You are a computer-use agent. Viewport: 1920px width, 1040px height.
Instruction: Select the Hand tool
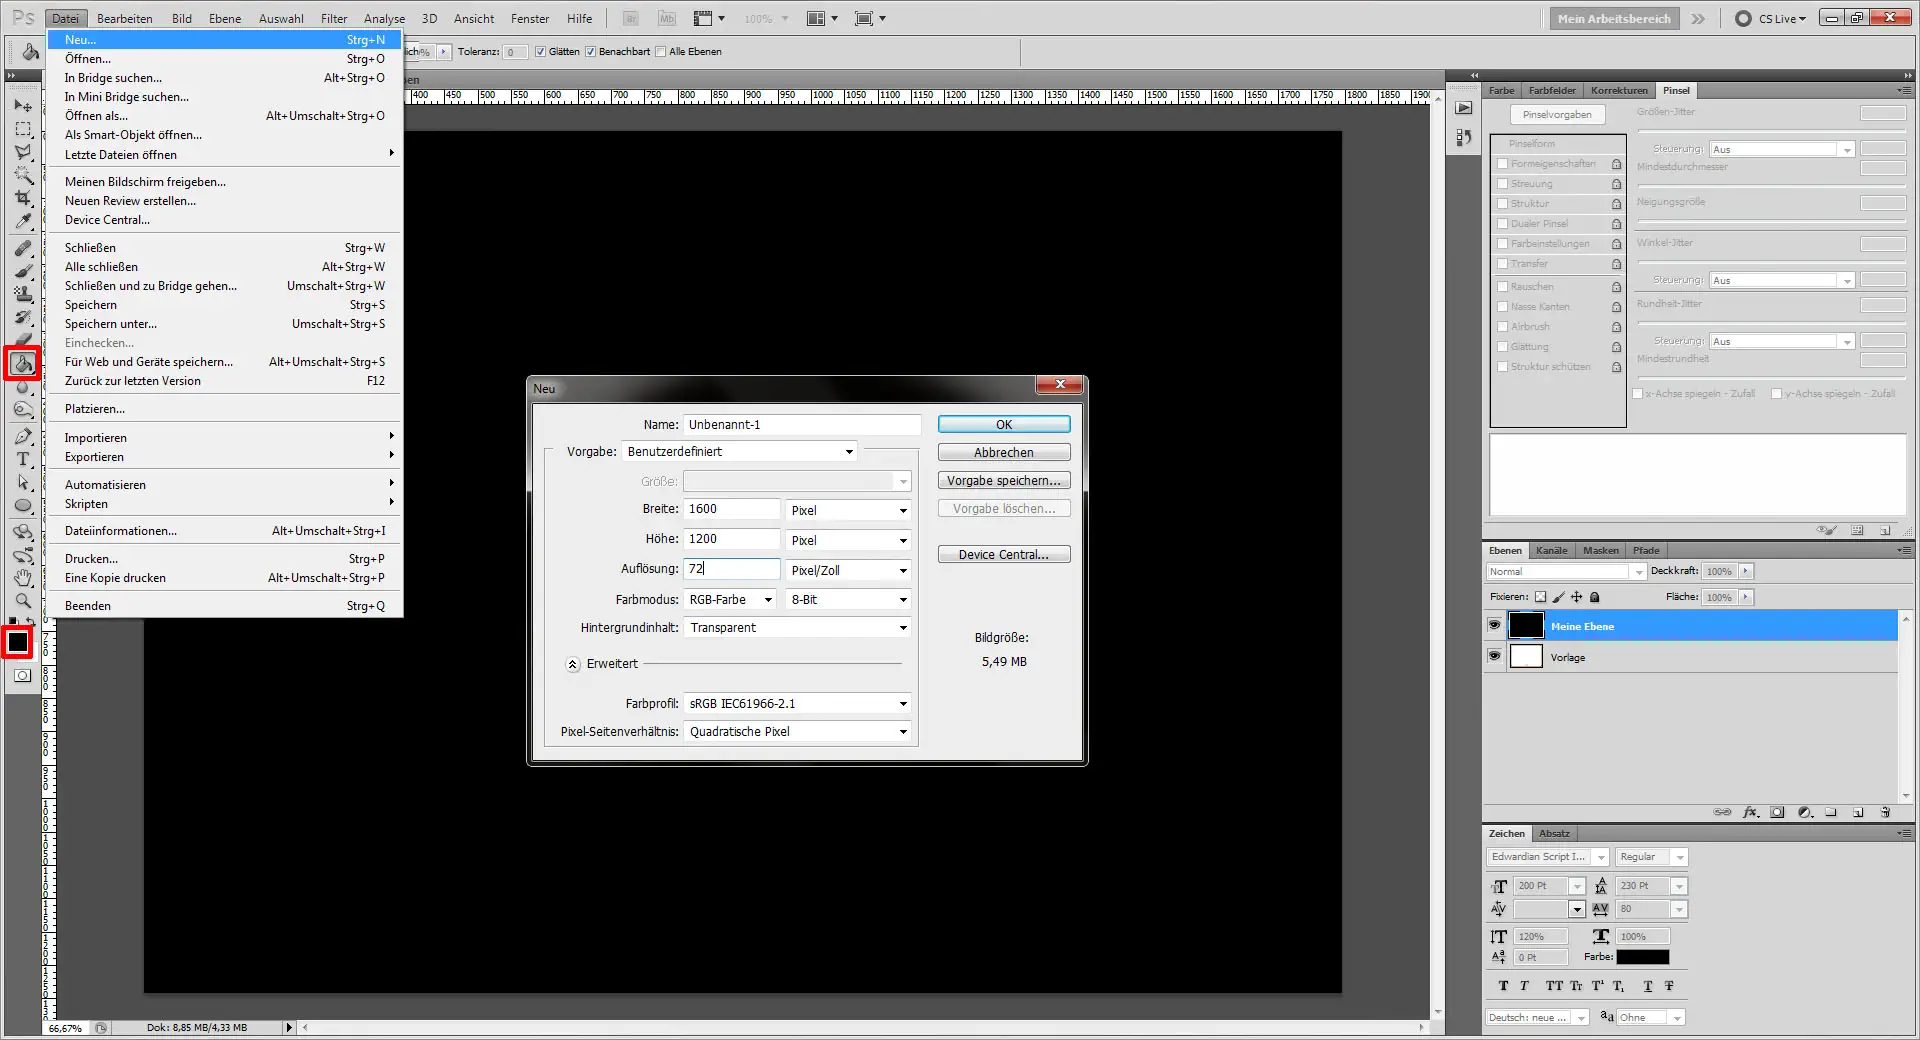click(x=24, y=578)
